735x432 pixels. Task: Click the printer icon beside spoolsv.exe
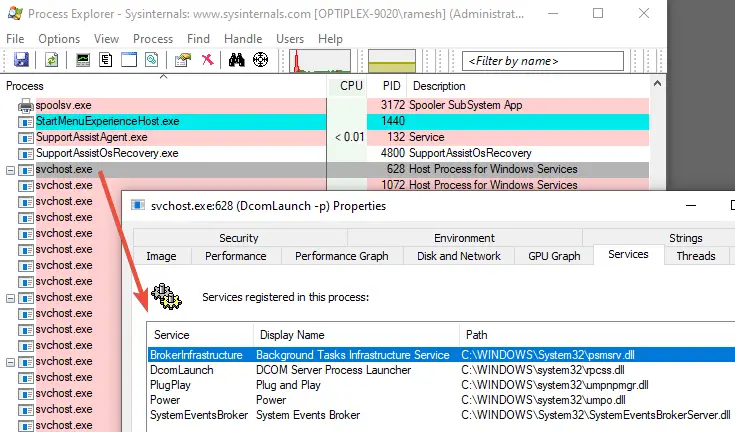(x=26, y=105)
